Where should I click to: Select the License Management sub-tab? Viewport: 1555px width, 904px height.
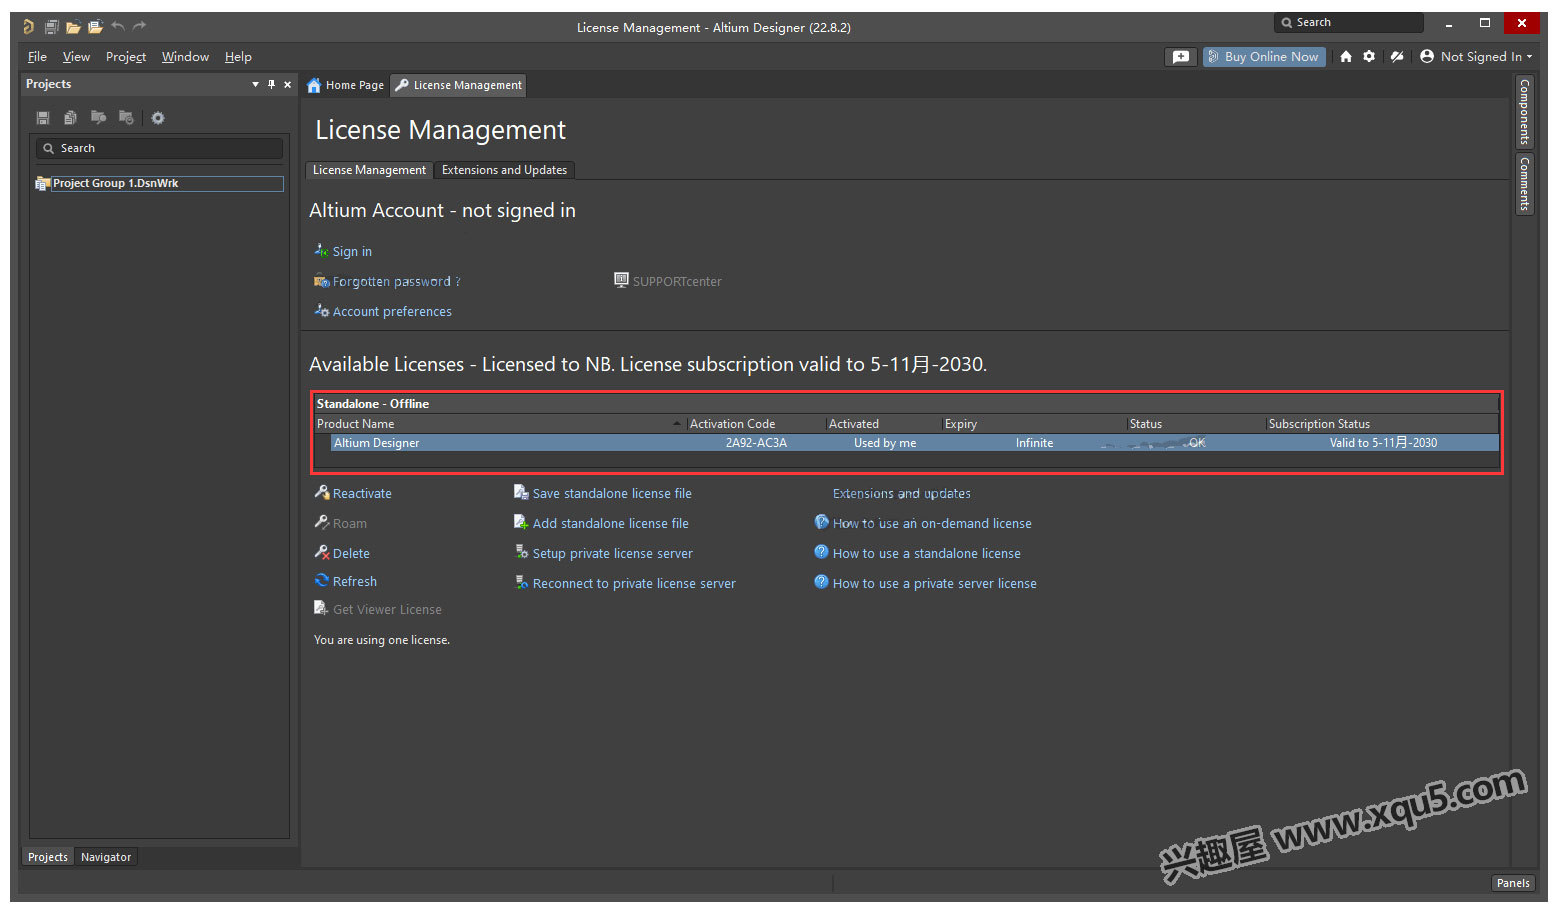(369, 170)
